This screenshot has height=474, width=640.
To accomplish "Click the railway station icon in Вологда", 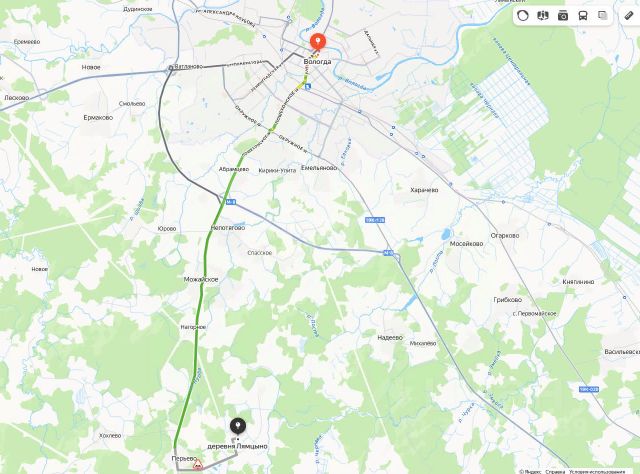I will coord(308,87).
